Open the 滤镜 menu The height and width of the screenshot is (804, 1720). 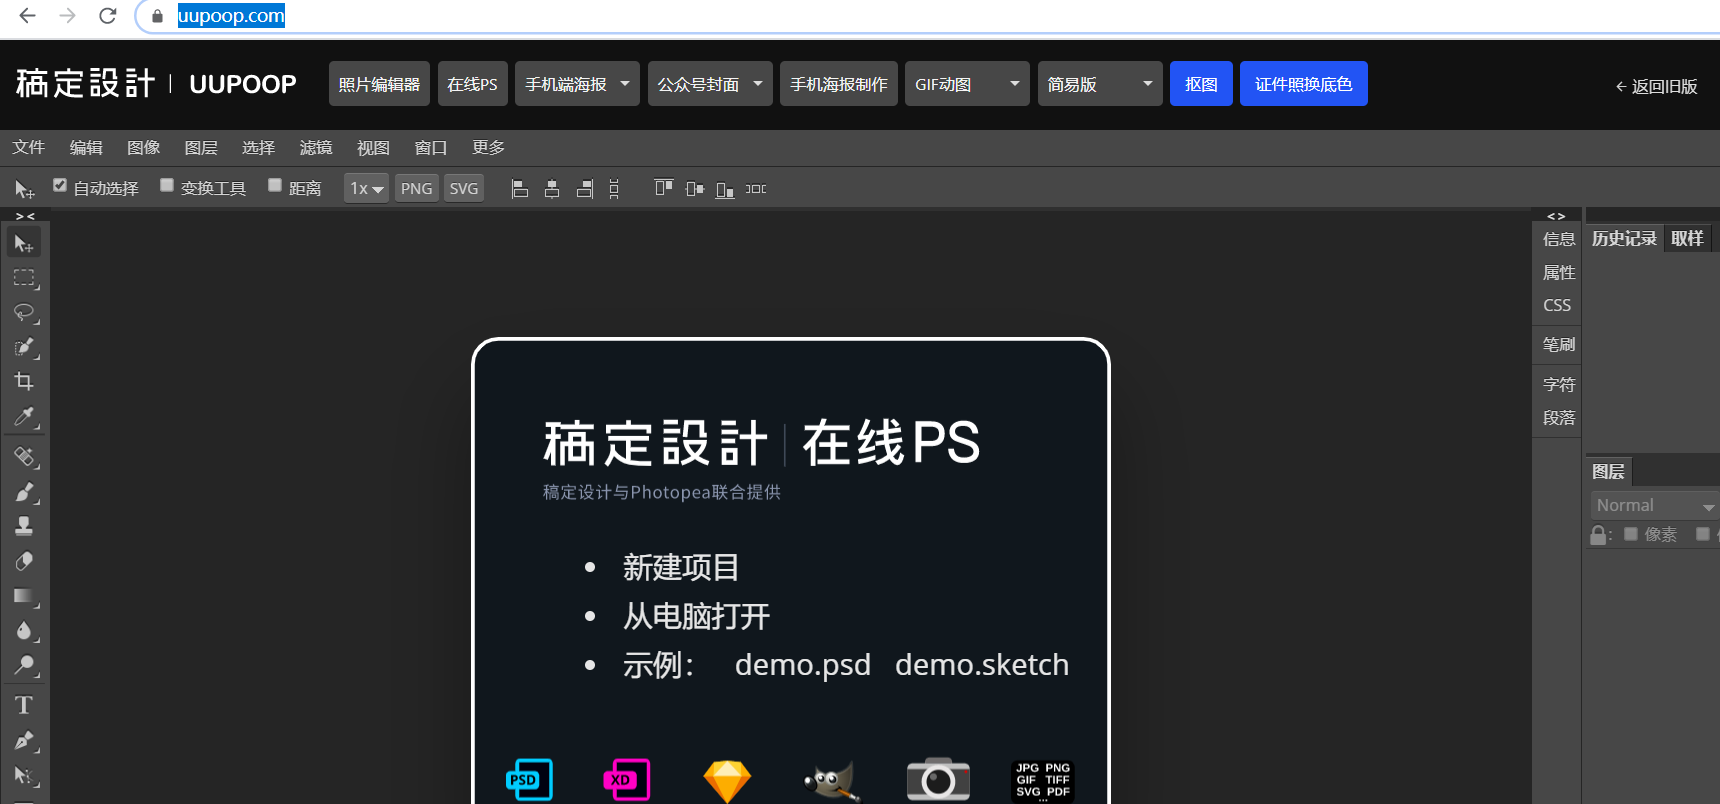[316, 147]
